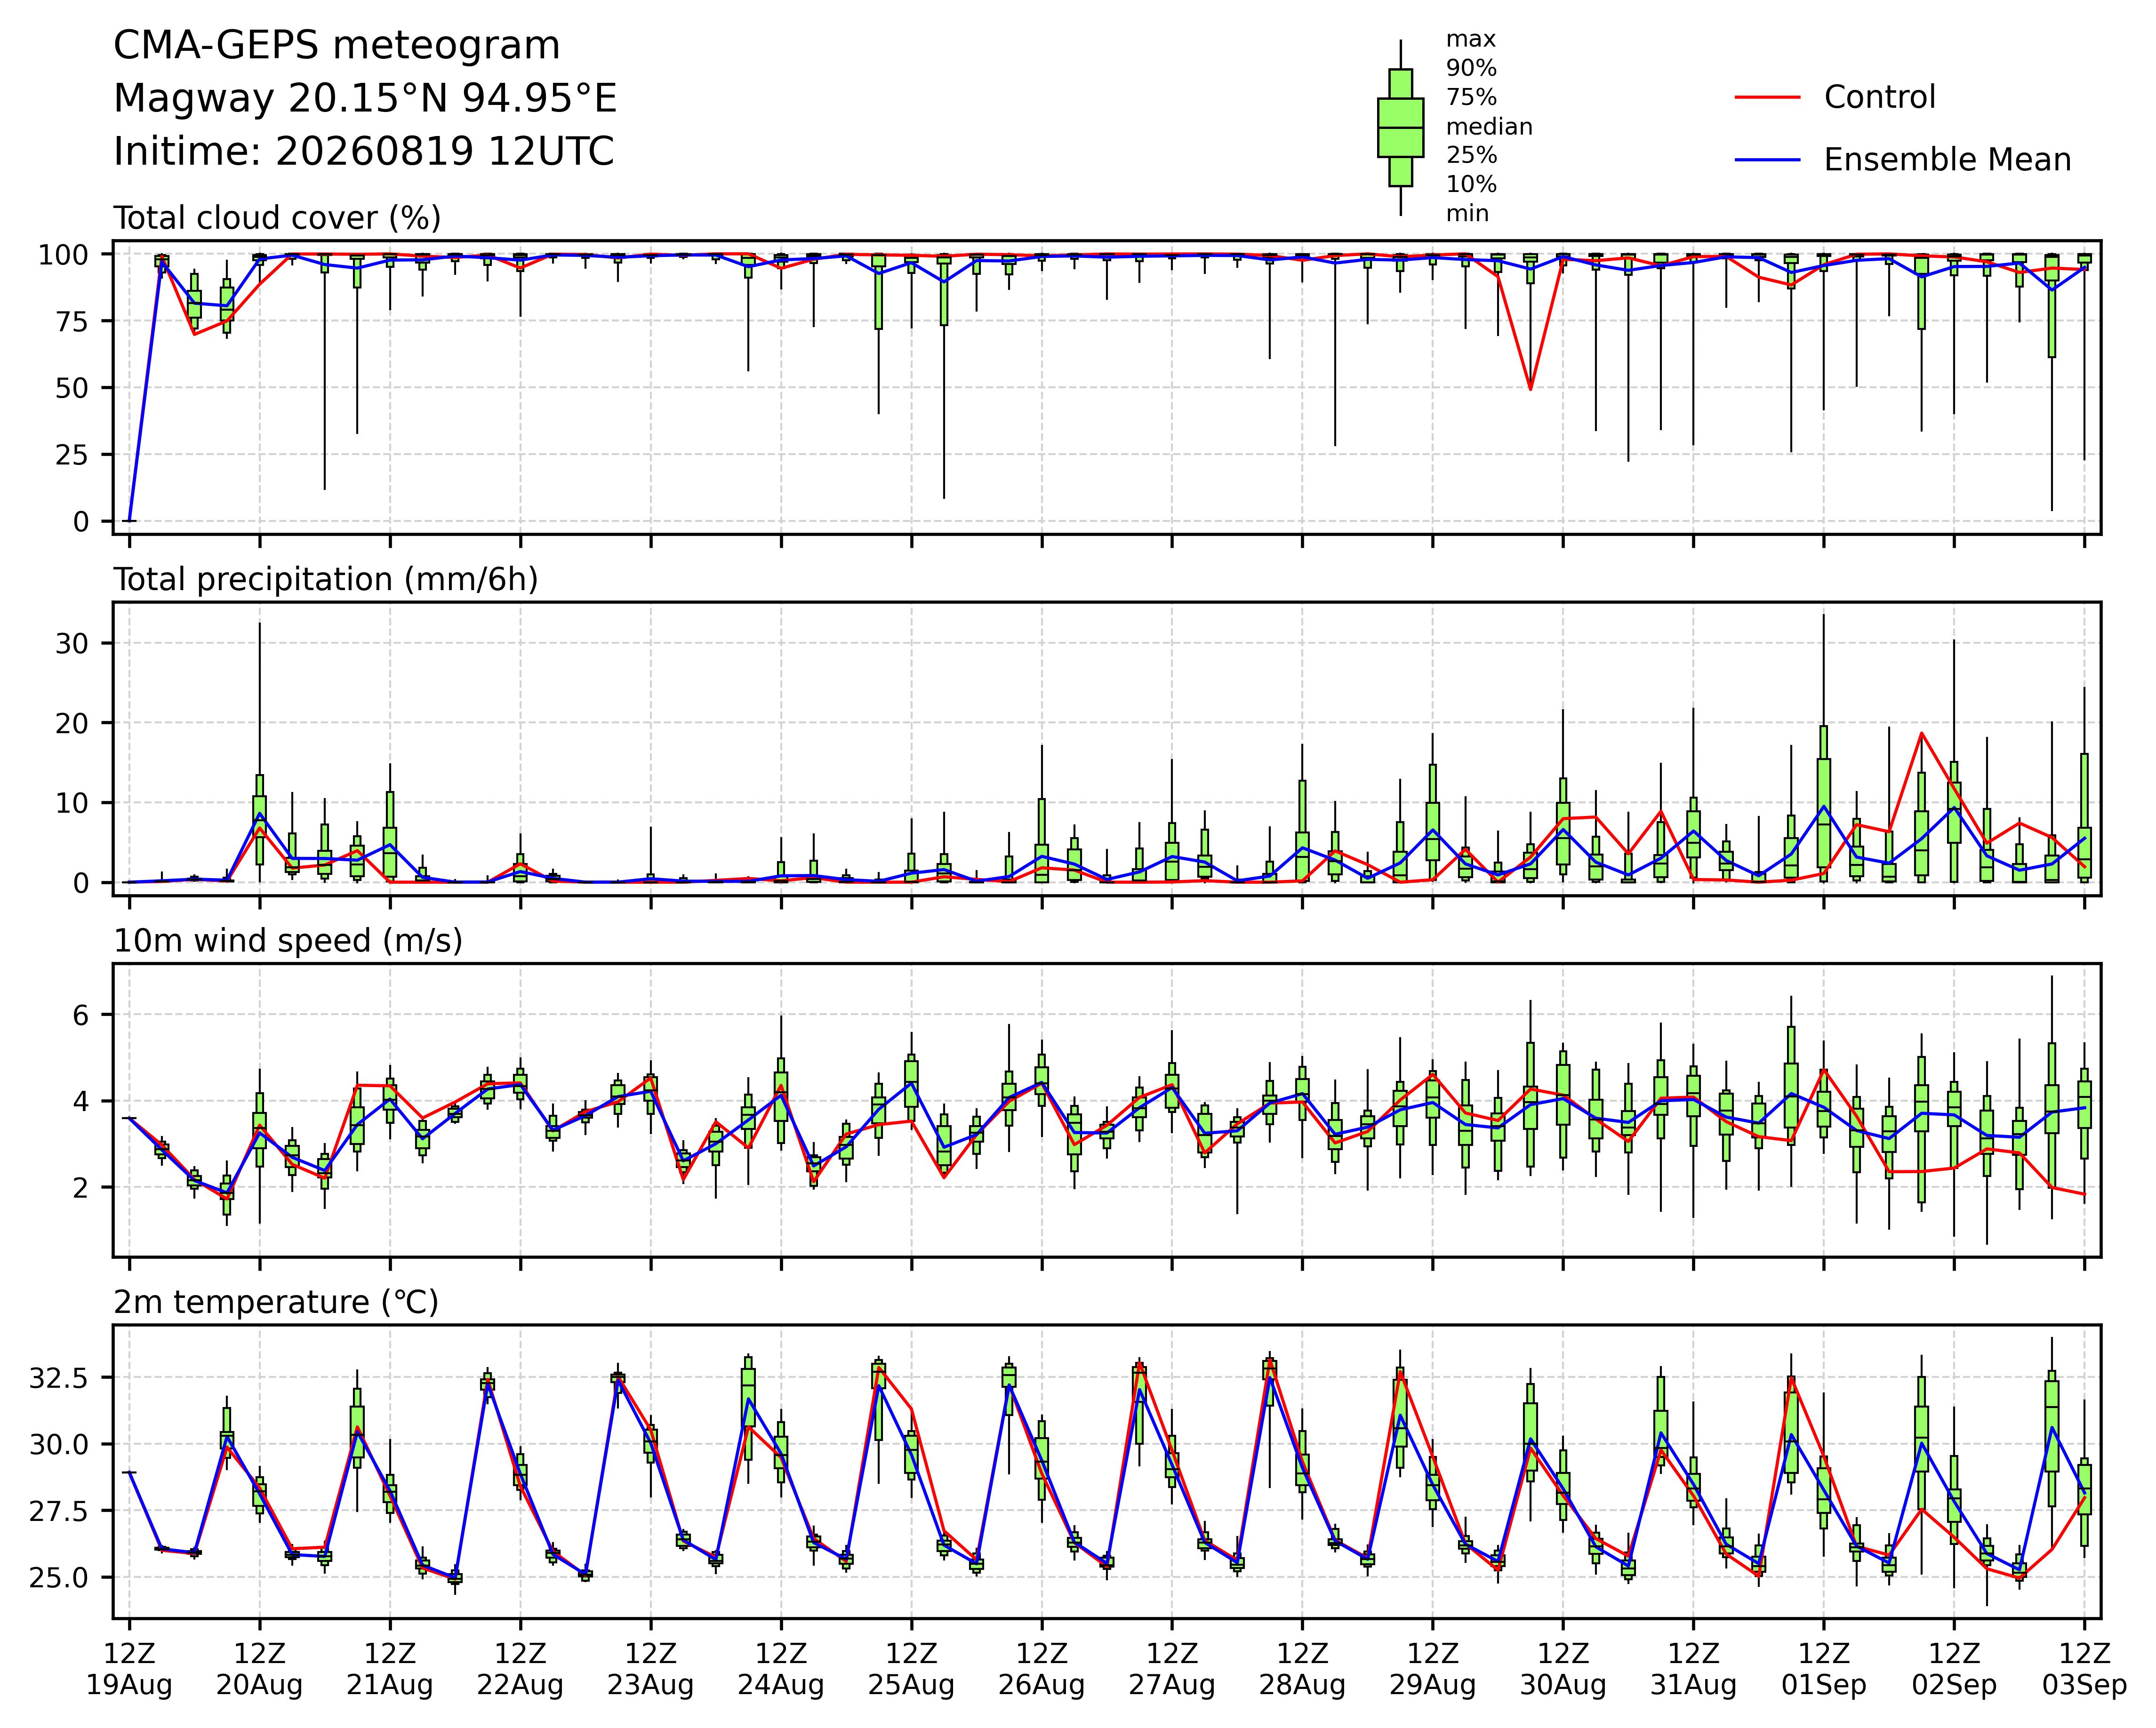Click the green box-plot legend symbol
Screen dimensions: 2156x1728
[x=1400, y=127]
